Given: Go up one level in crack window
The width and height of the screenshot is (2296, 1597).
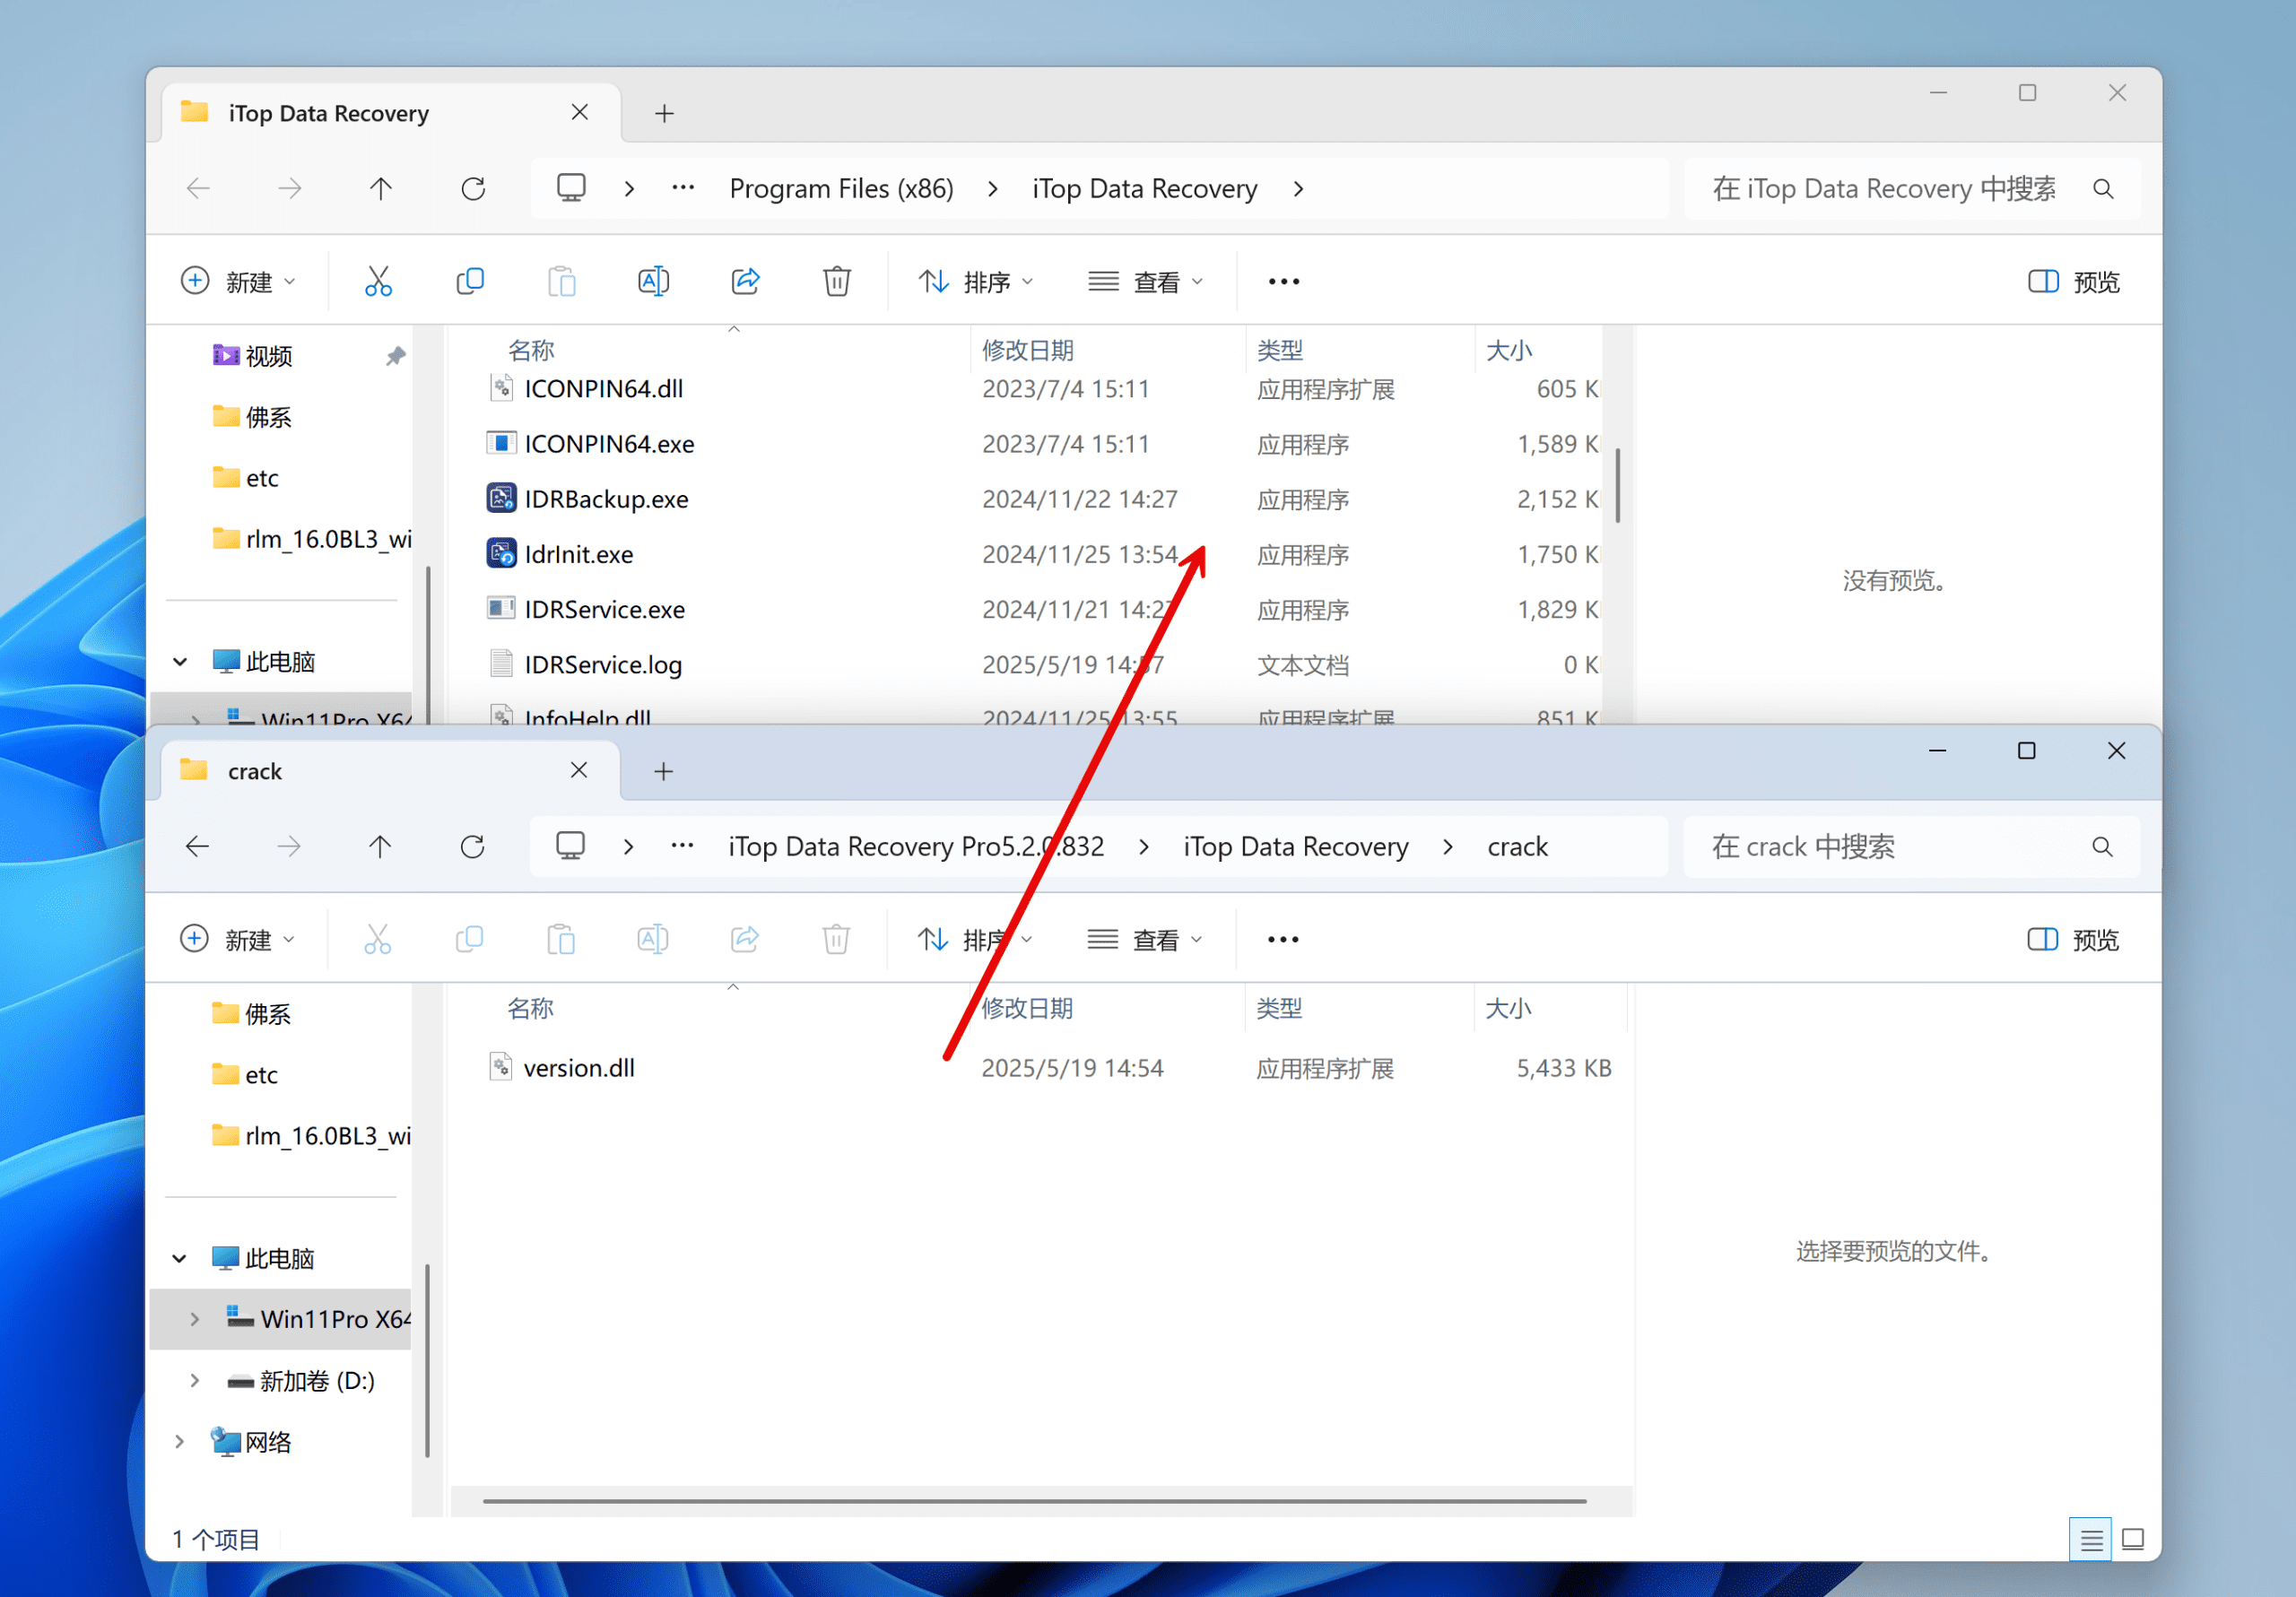Looking at the screenshot, I should [380, 847].
